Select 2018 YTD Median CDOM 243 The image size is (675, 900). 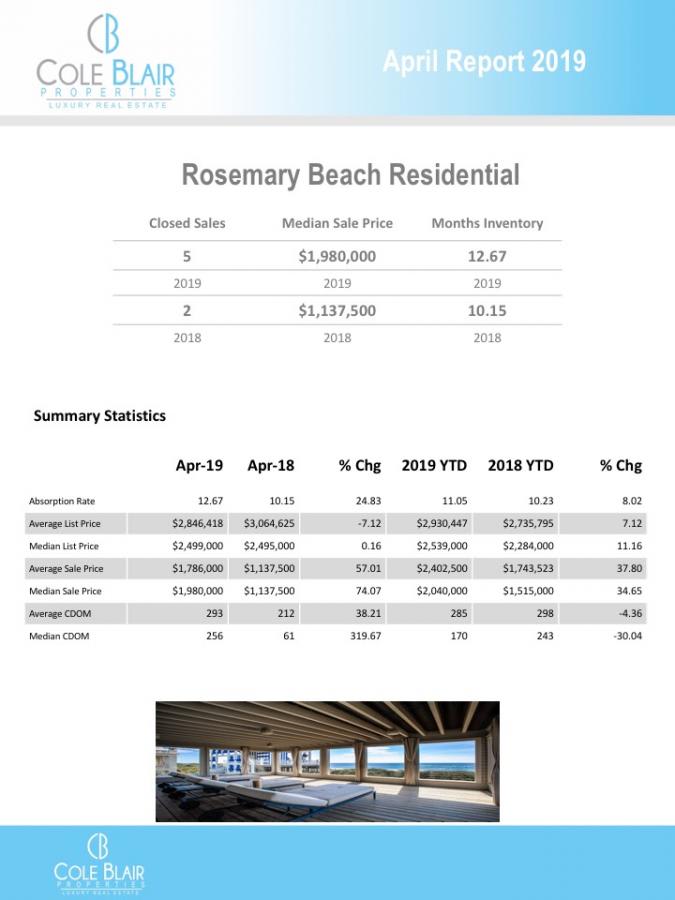coord(545,635)
